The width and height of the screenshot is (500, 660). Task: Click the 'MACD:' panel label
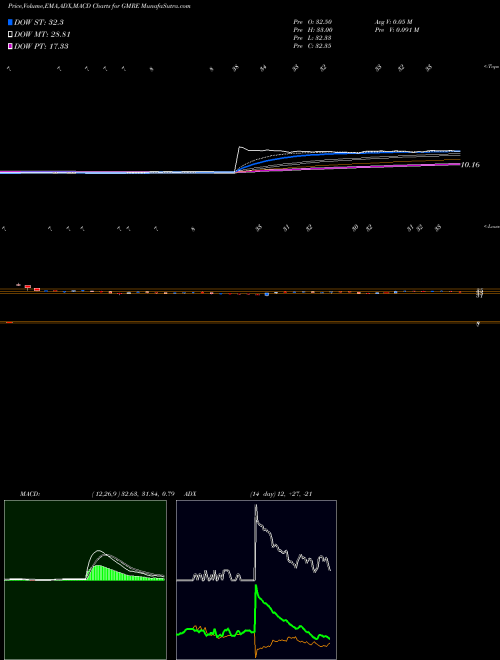click(x=30, y=494)
